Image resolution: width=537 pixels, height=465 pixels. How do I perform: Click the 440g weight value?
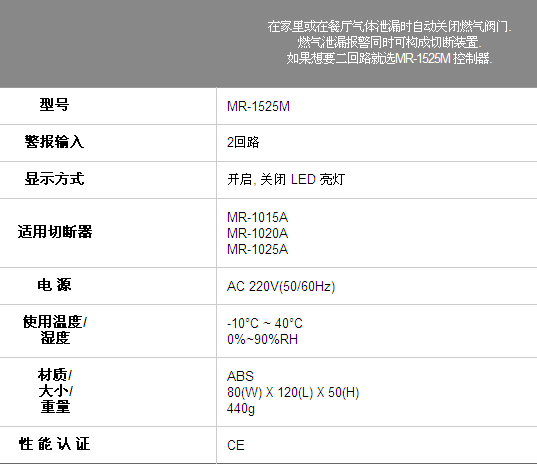[x=241, y=409]
